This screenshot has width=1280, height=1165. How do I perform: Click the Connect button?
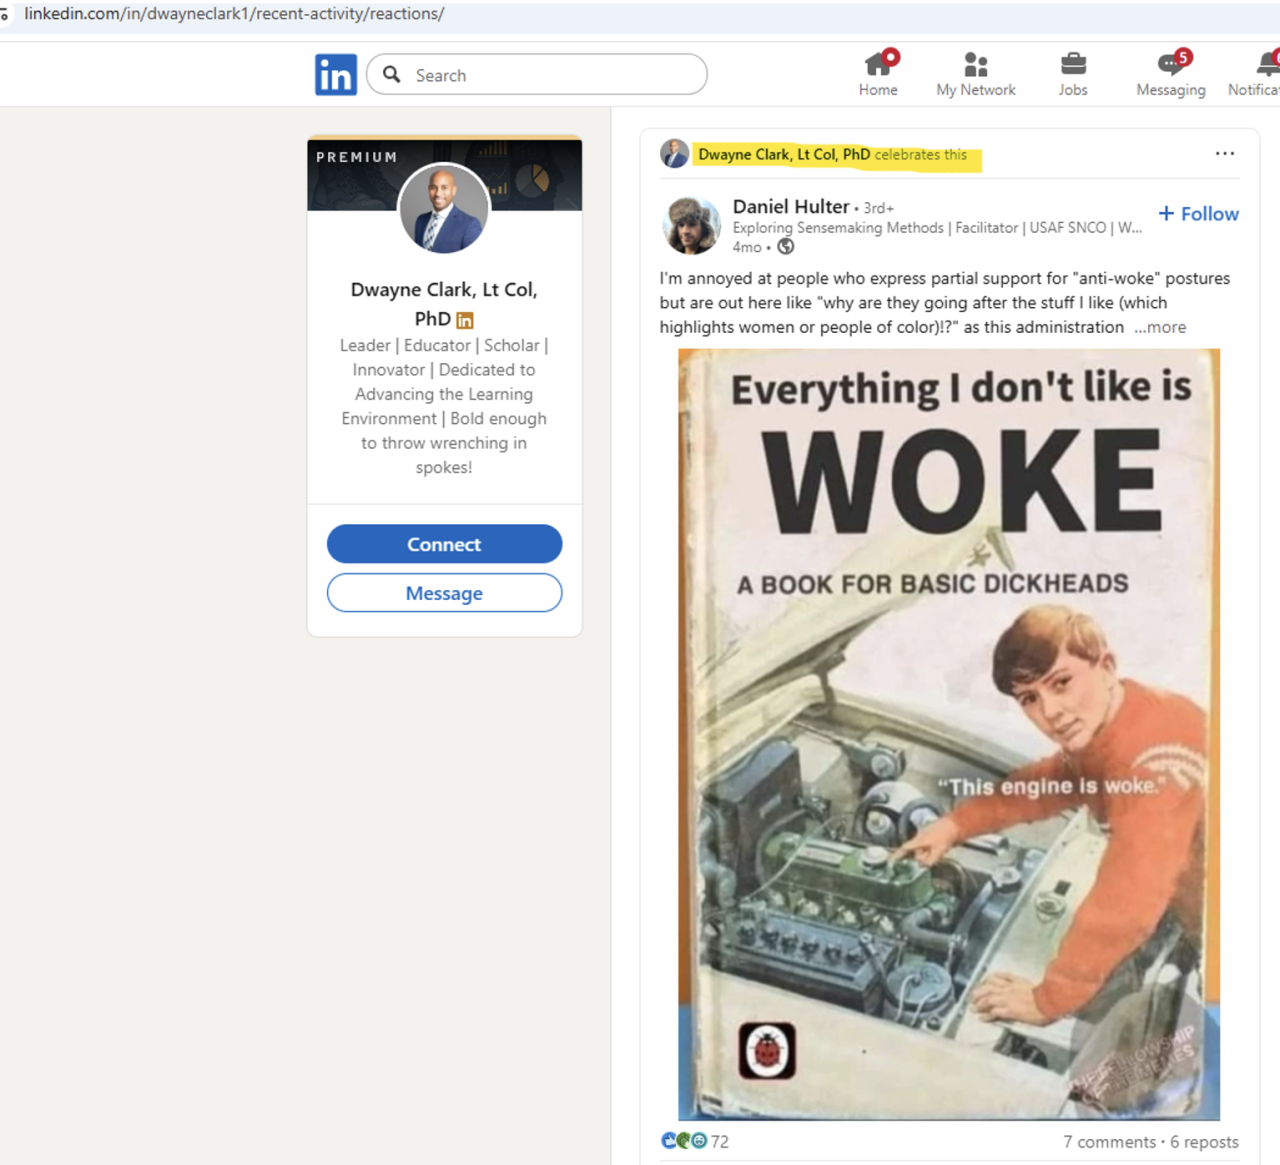pos(444,544)
